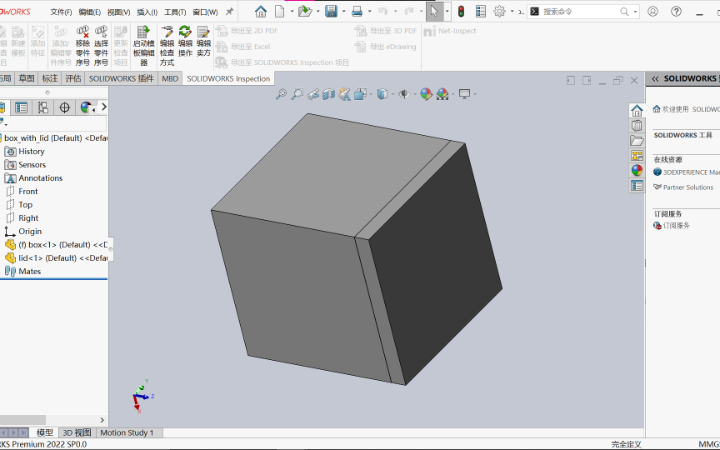This screenshot has width=720, height=450.
Task: Open Options gear icon
Action: pyautogui.click(x=500, y=11)
